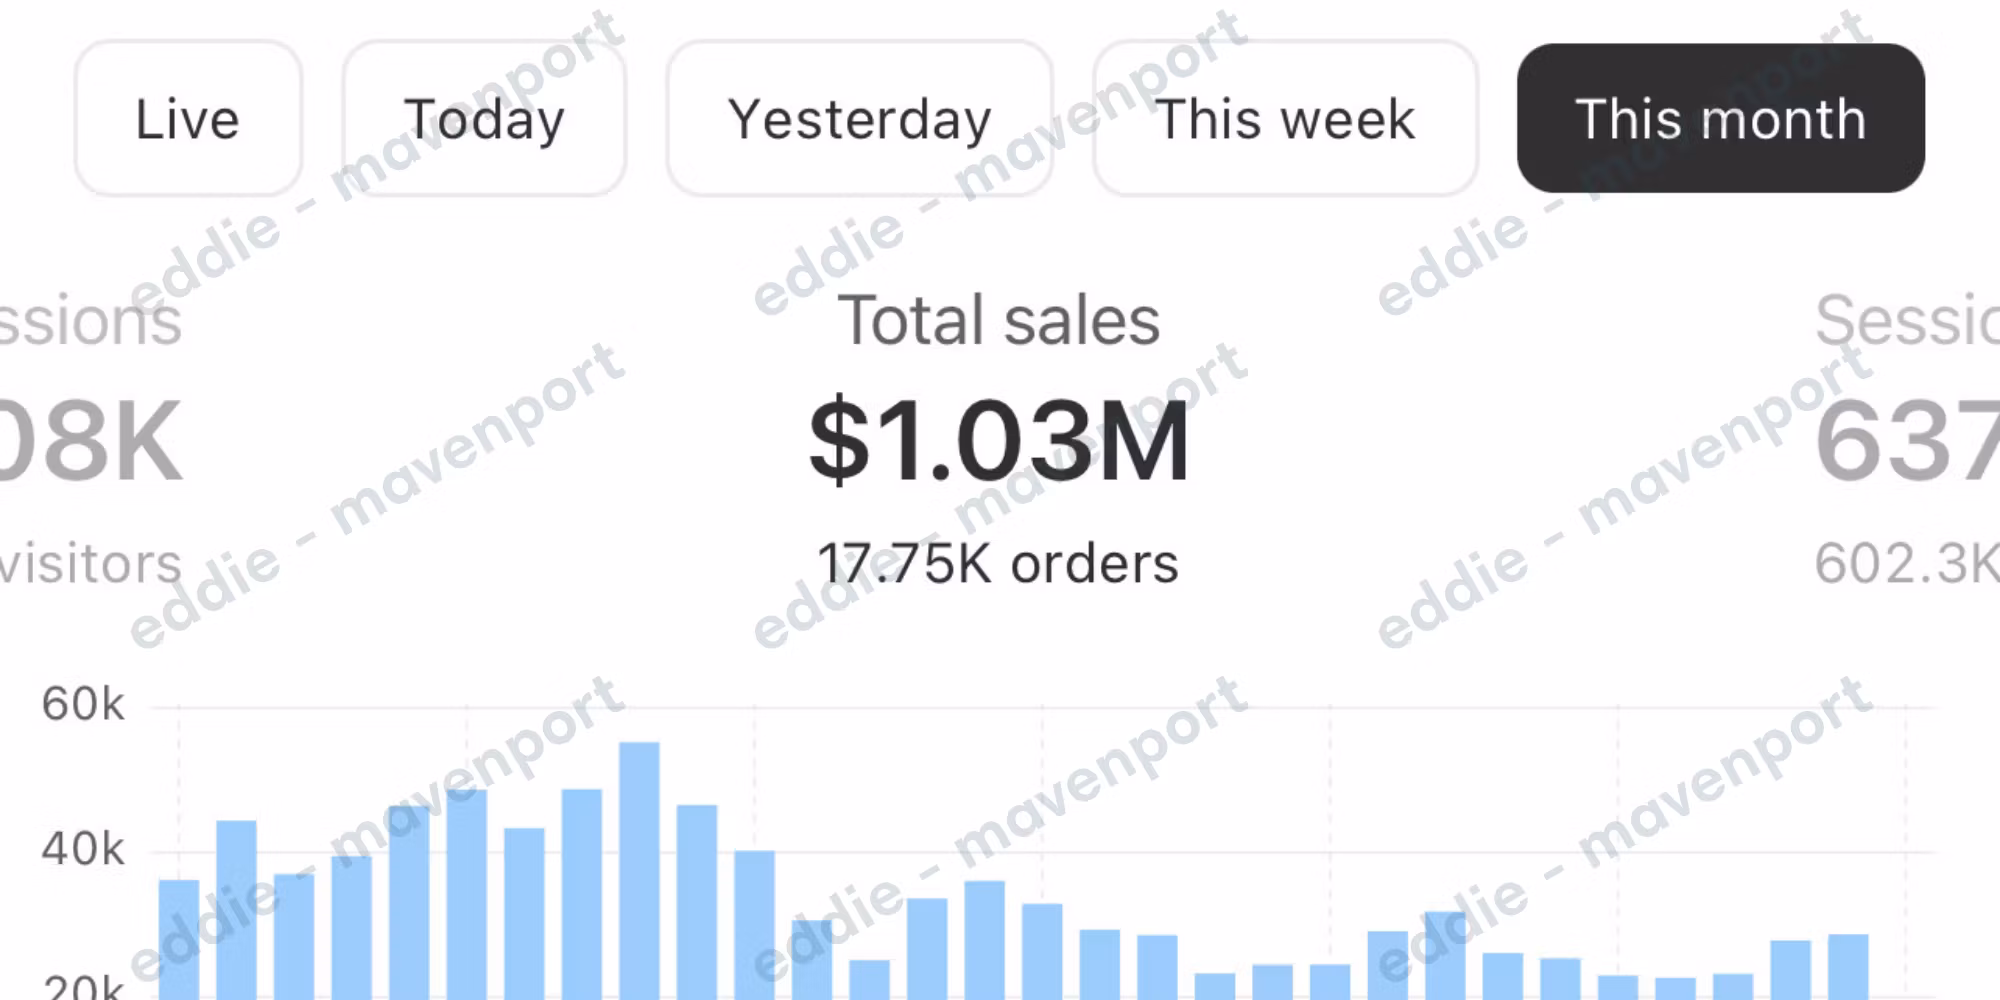The height and width of the screenshot is (1000, 2000).
Task: Tap the $1.03M sales figure
Action: [x=999, y=441]
